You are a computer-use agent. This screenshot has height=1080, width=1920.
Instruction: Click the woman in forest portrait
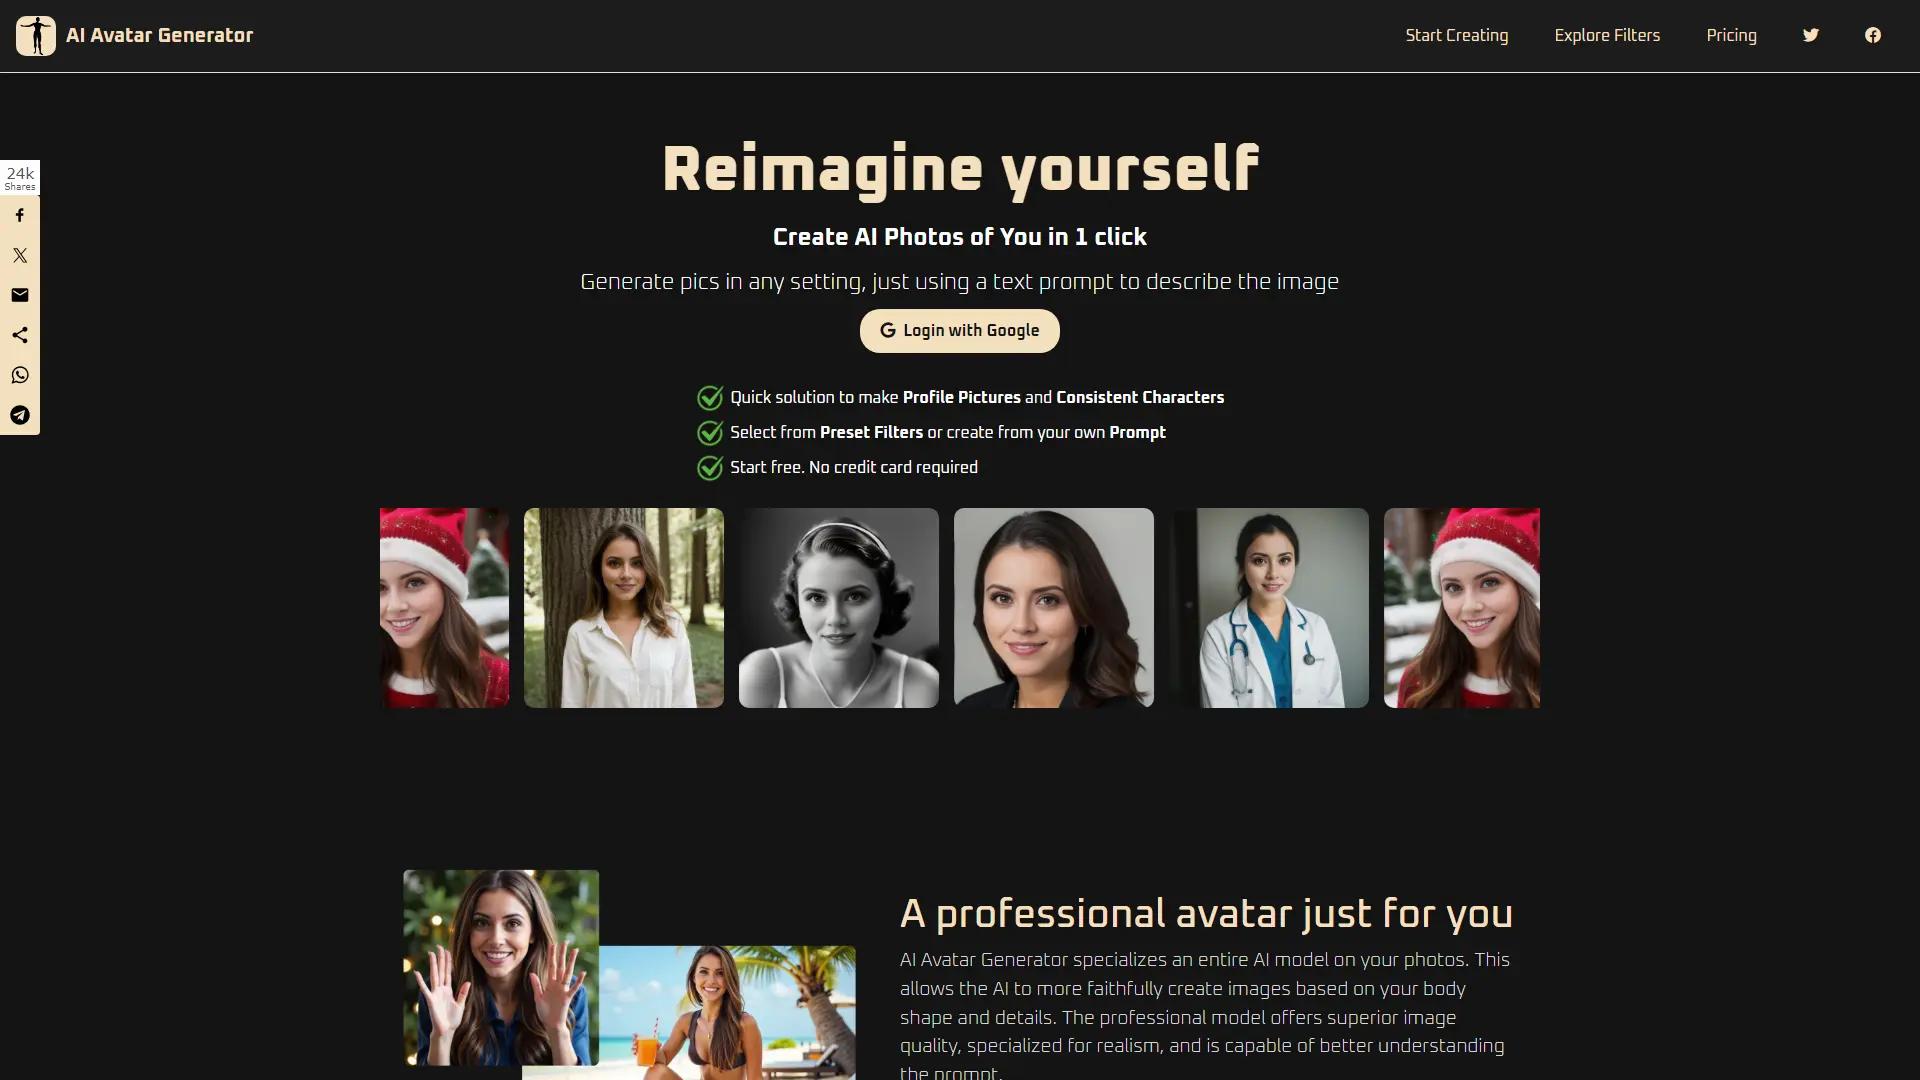coord(623,608)
